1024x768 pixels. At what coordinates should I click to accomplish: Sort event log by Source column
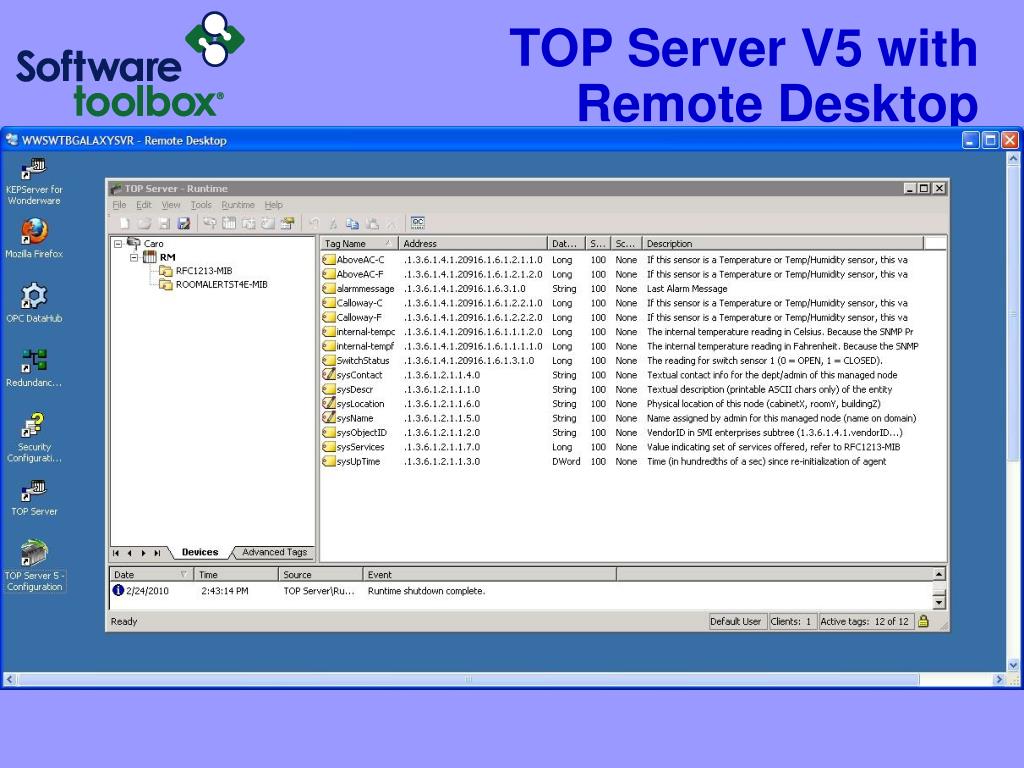(320, 575)
